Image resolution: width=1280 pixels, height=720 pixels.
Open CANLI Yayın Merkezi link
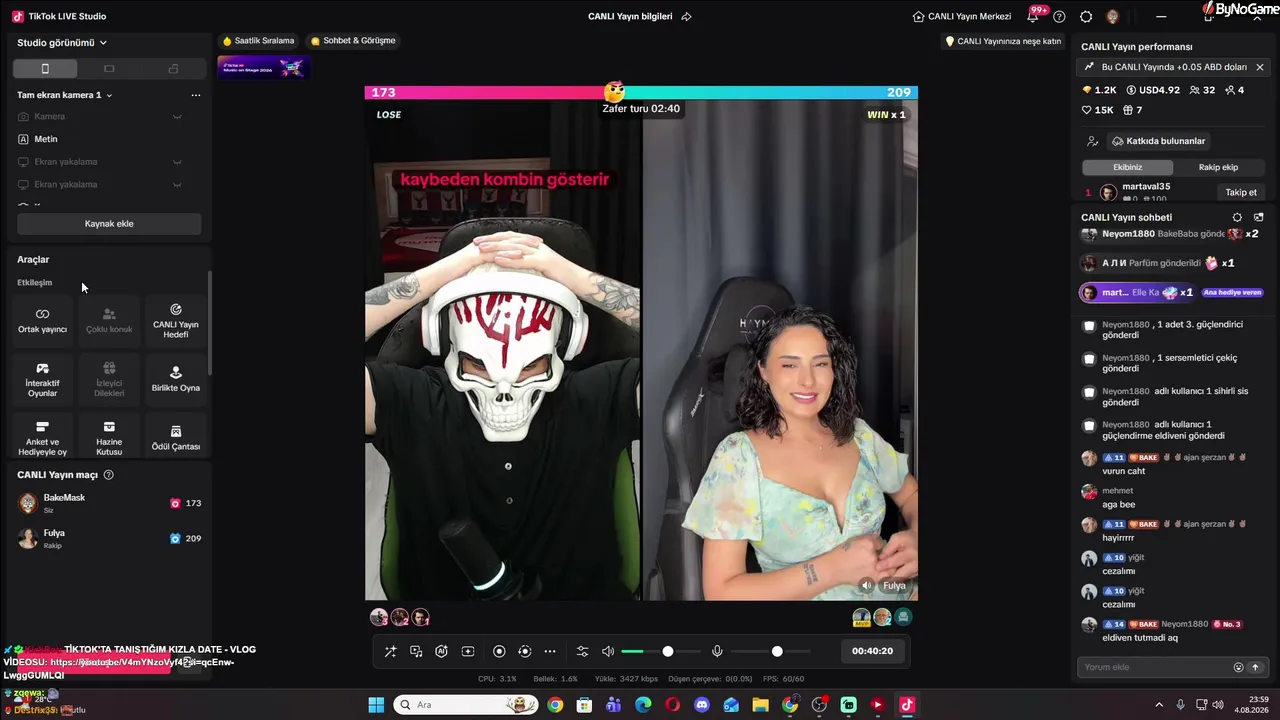coord(962,16)
